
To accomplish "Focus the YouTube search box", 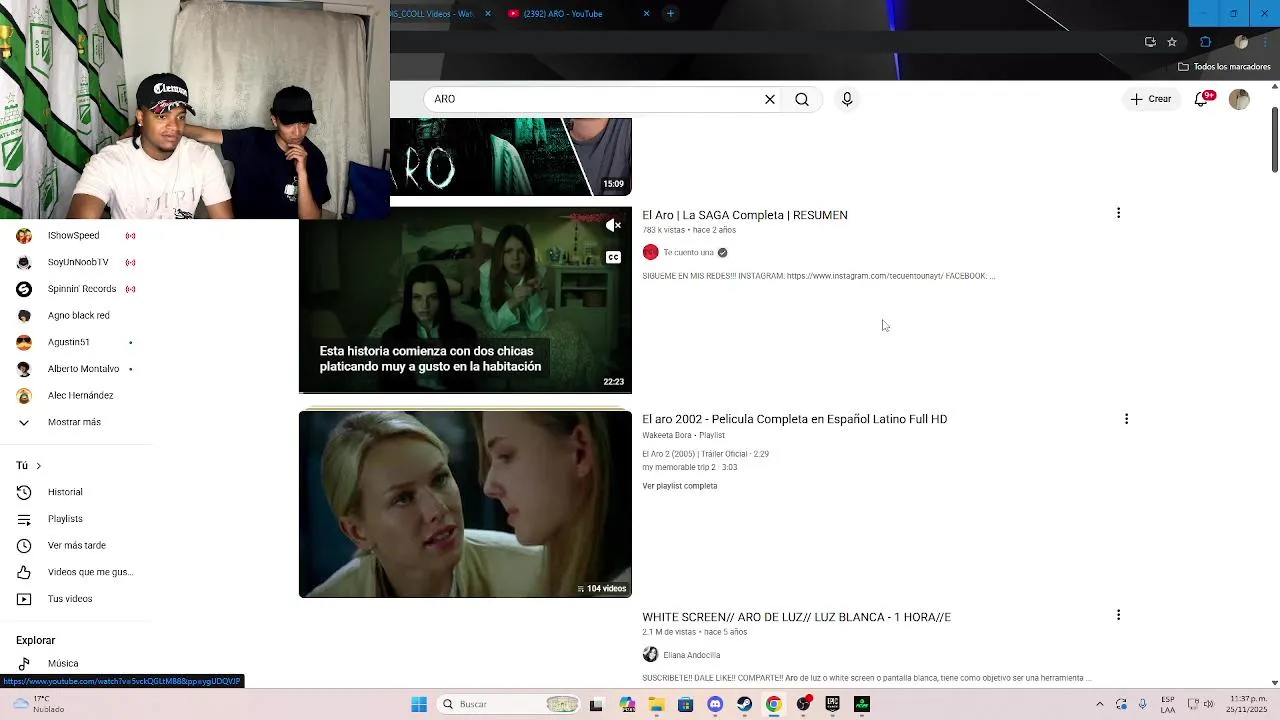I will tap(592, 99).
